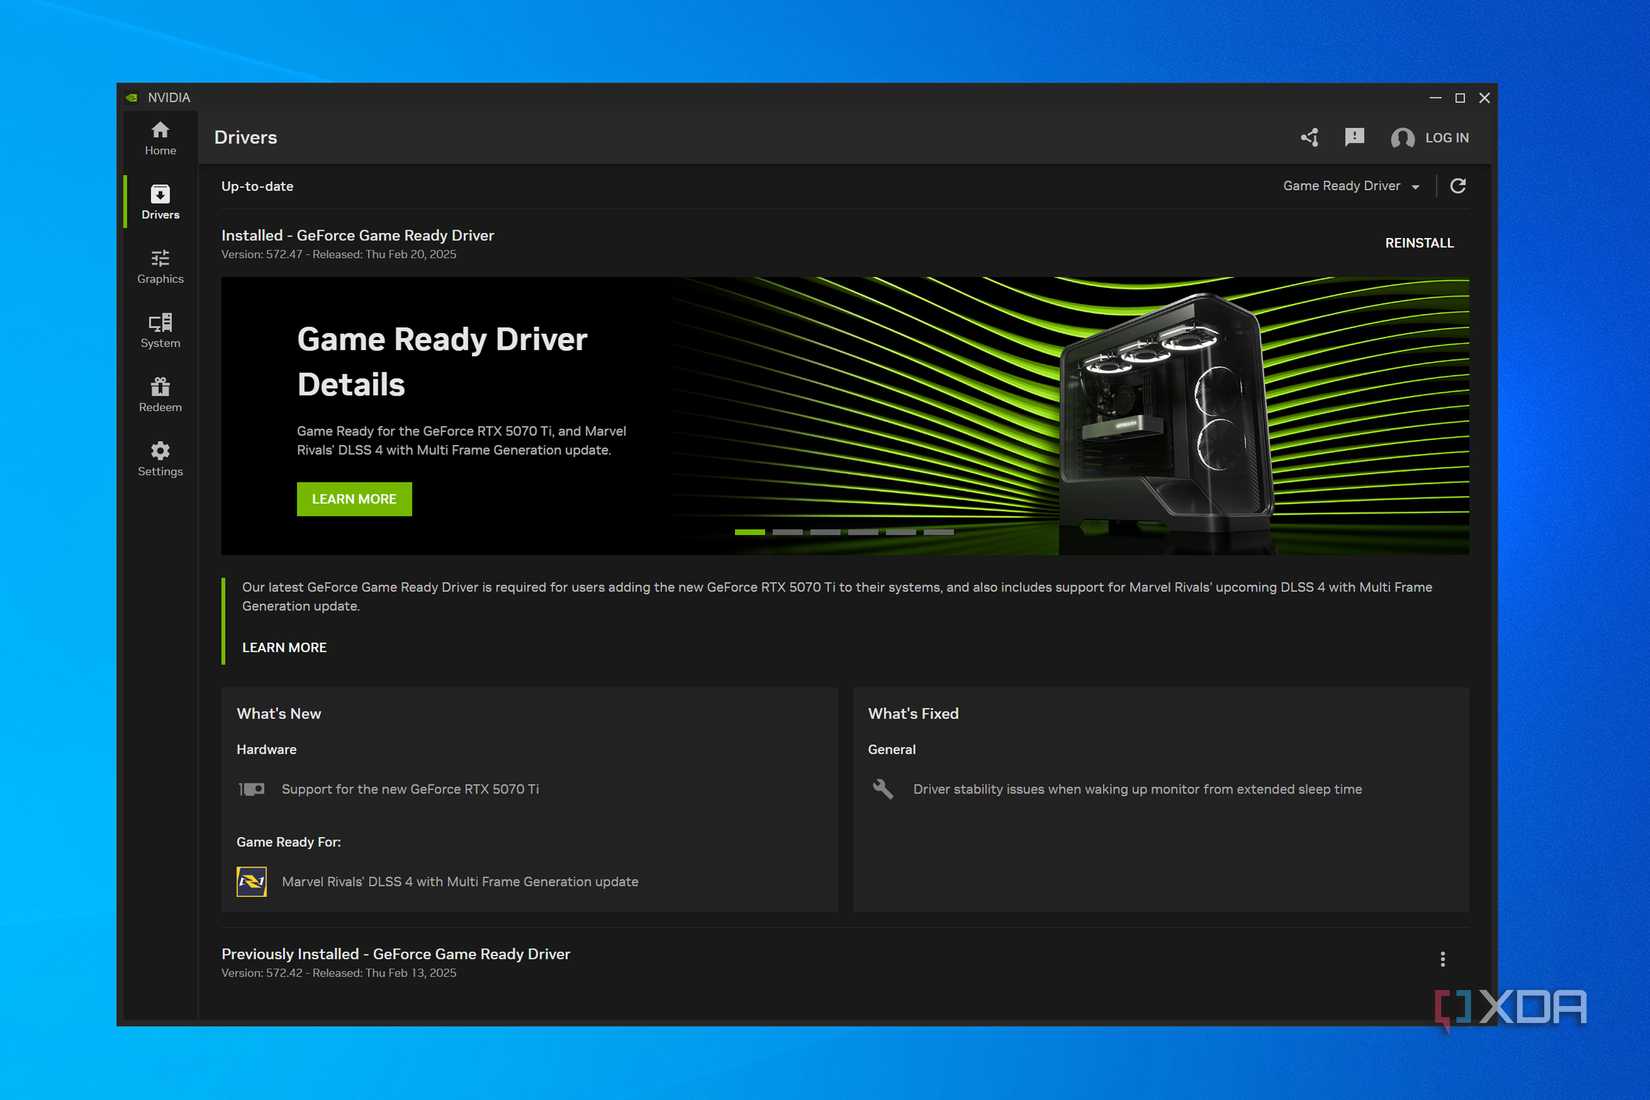The width and height of the screenshot is (1650, 1100).
Task: Click the share icon in the top bar
Action: [1309, 137]
